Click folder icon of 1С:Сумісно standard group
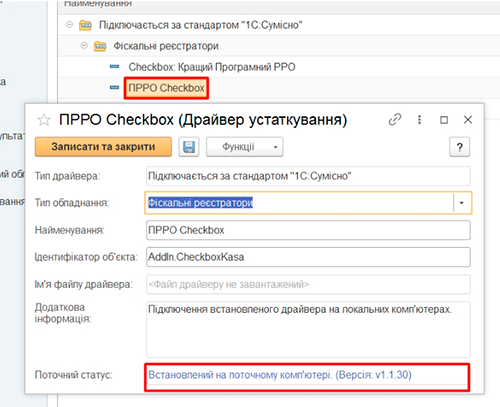This screenshot has width=500, height=407. pyautogui.click(x=85, y=25)
